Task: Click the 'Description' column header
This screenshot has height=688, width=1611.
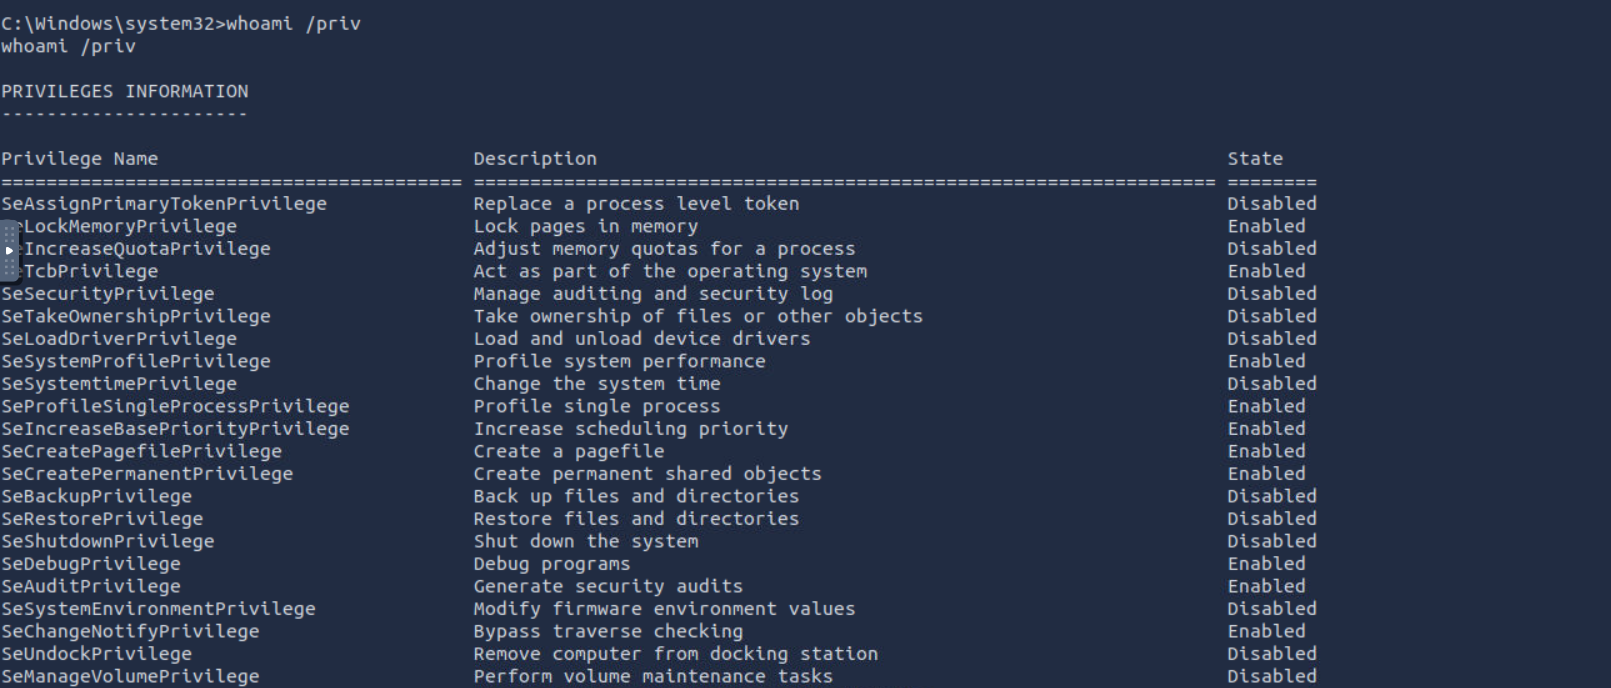Action: [x=535, y=159]
